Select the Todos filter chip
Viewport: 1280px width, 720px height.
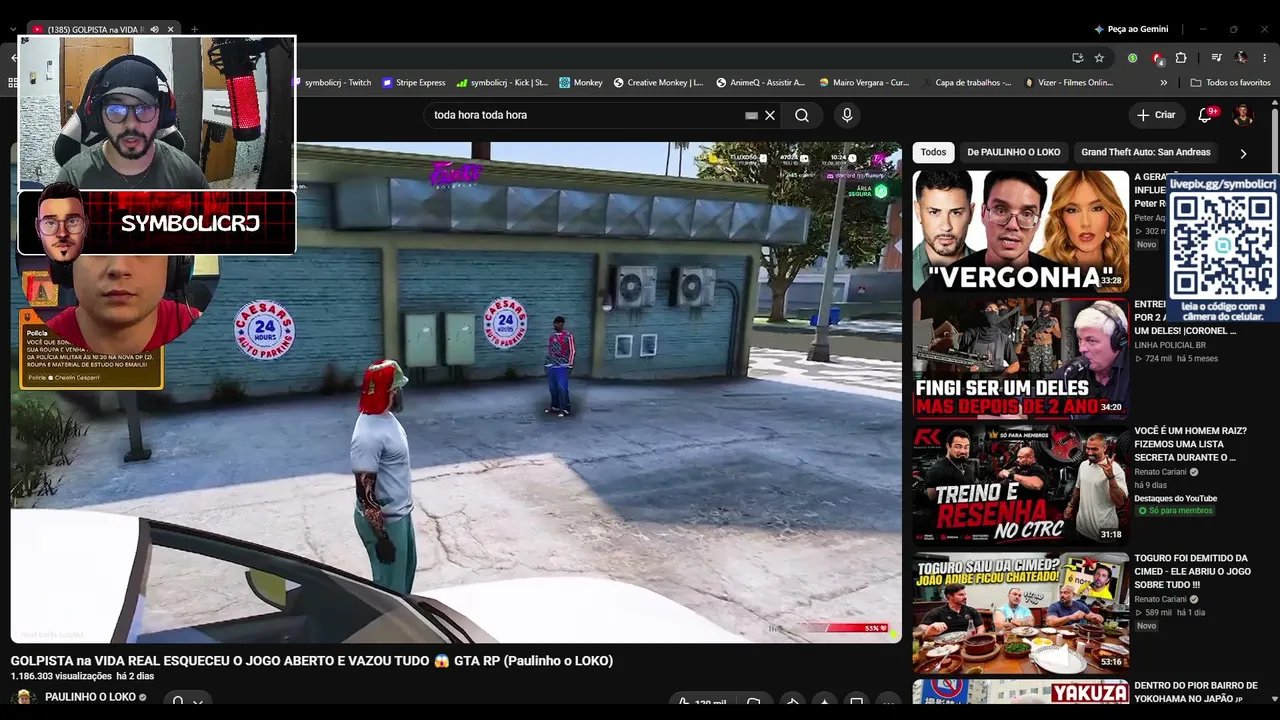(x=933, y=152)
